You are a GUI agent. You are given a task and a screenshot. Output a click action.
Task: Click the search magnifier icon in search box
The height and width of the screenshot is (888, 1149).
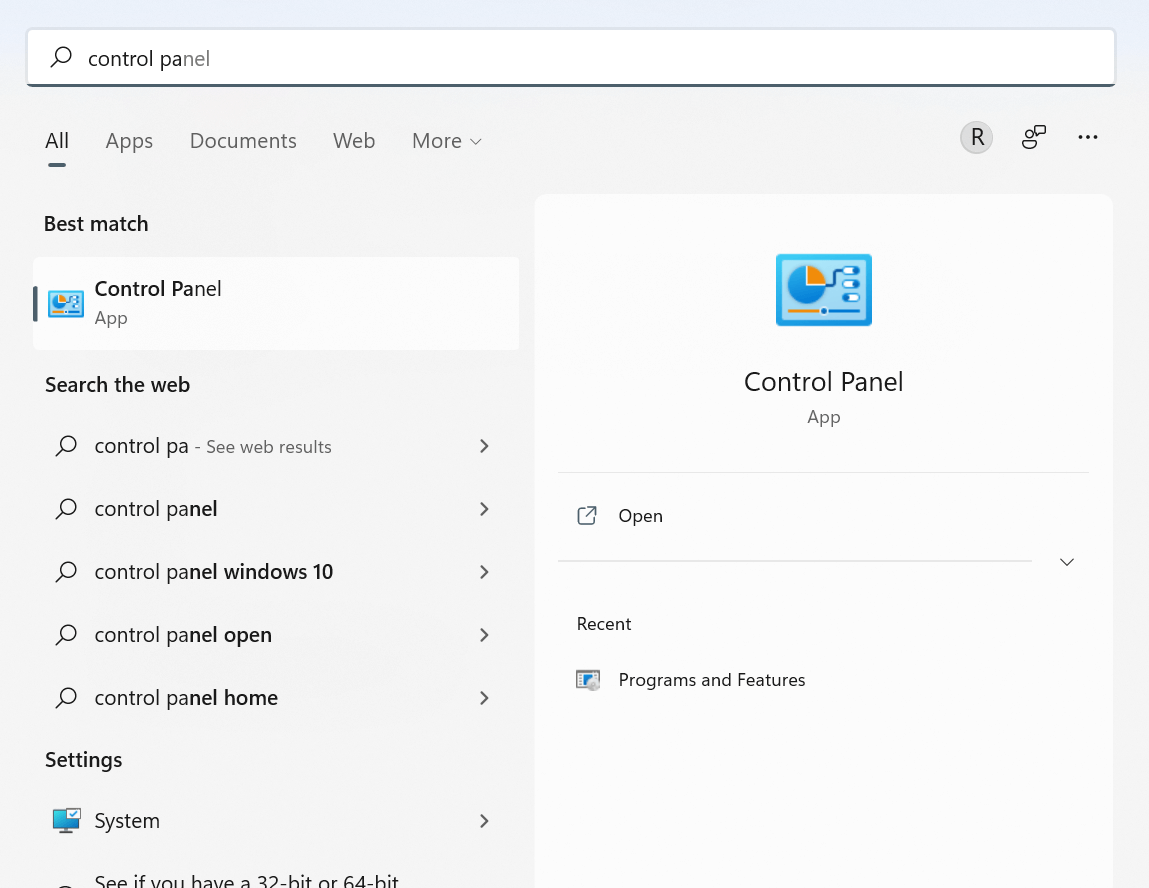[x=61, y=58]
